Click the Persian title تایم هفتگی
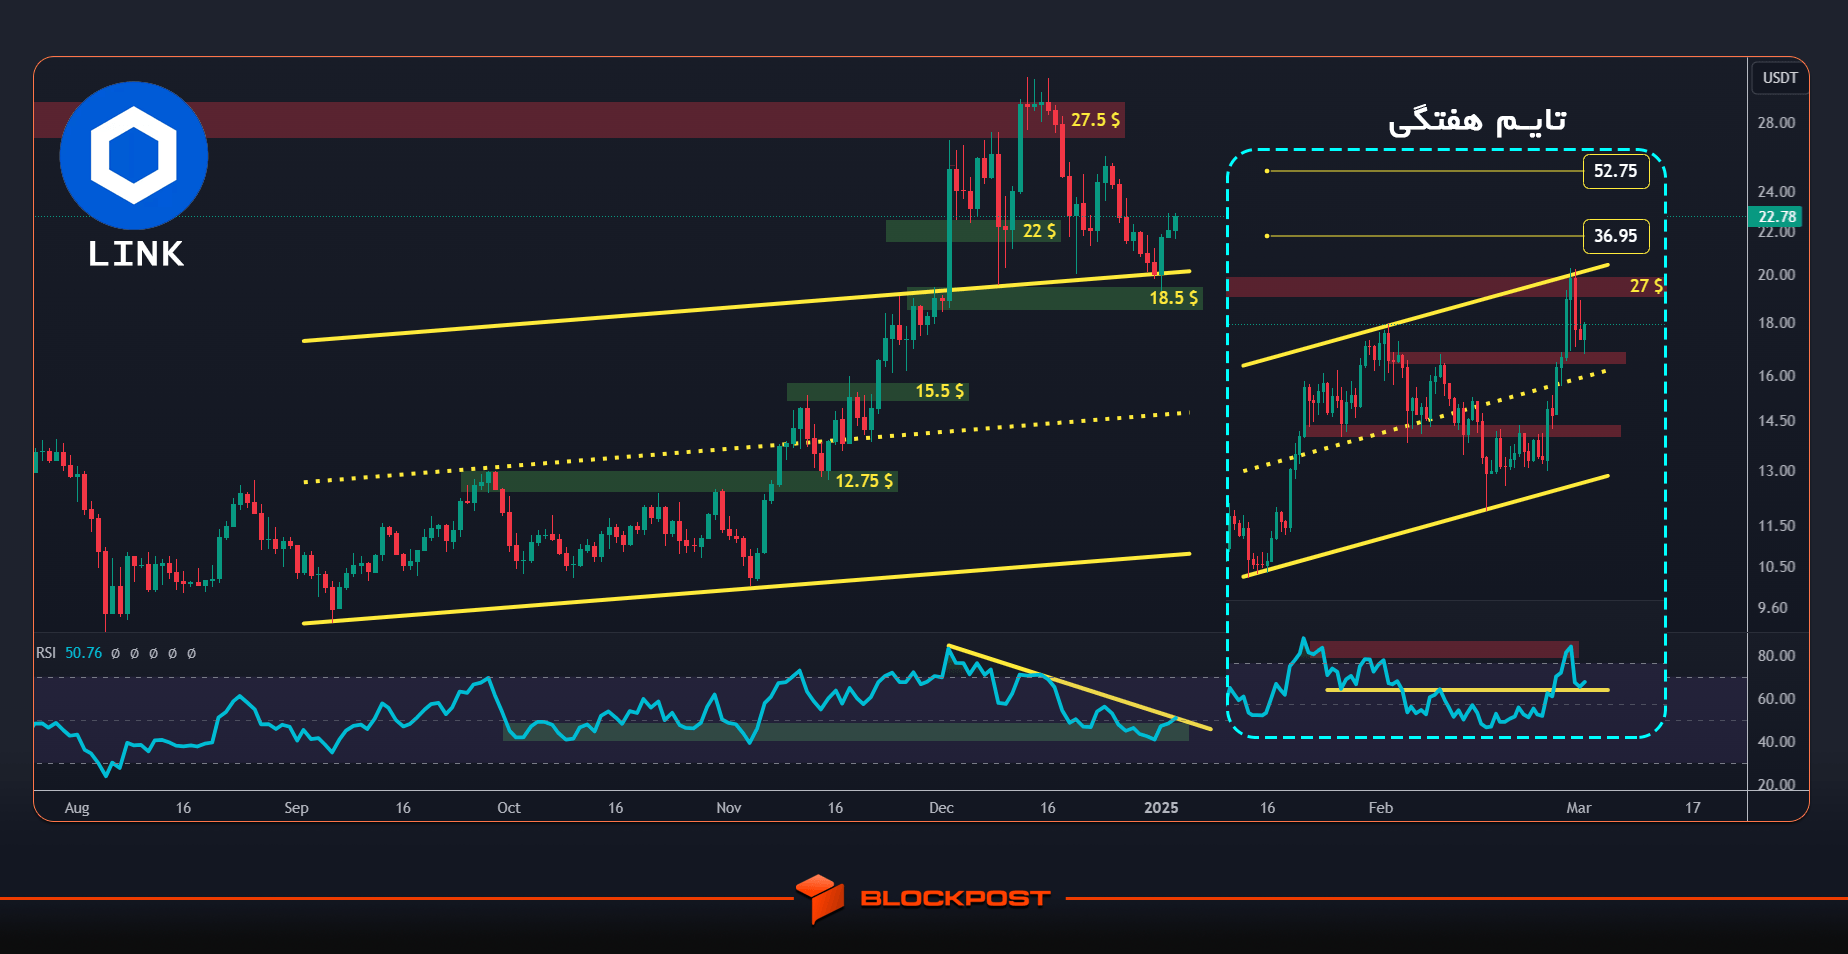This screenshot has height=954, width=1848. 1477,121
